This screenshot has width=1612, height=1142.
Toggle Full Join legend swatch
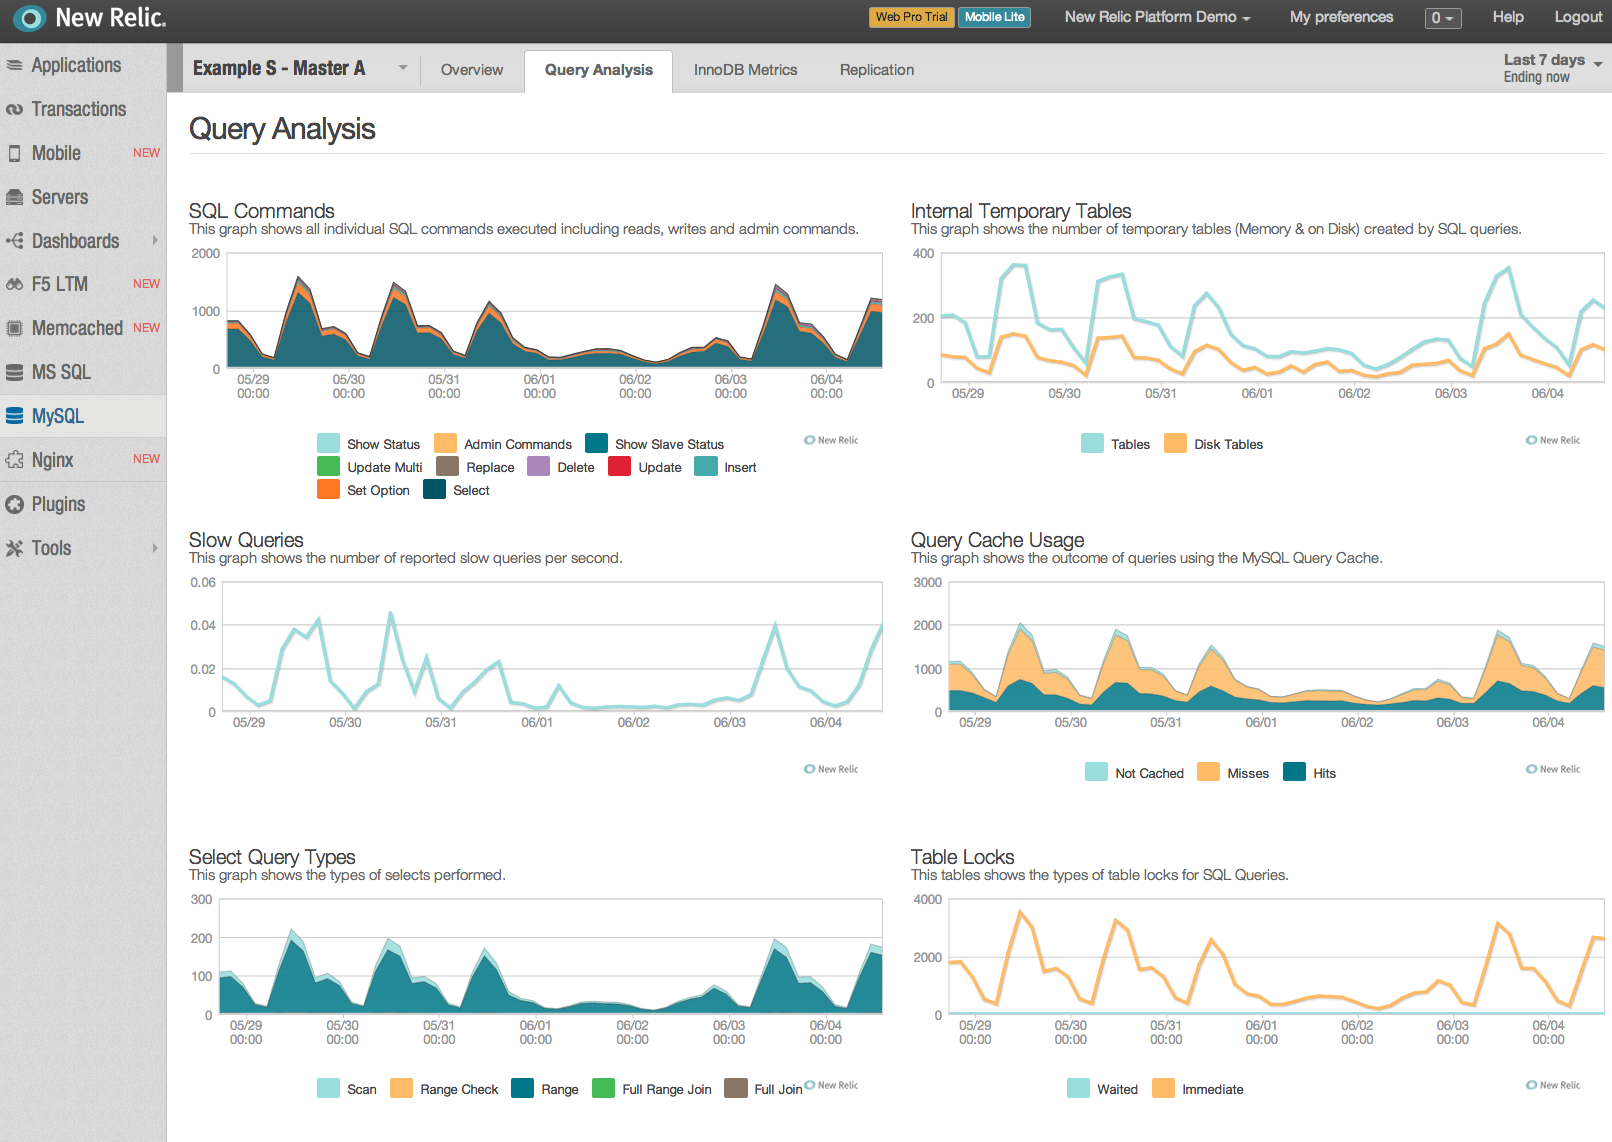coord(736,1088)
